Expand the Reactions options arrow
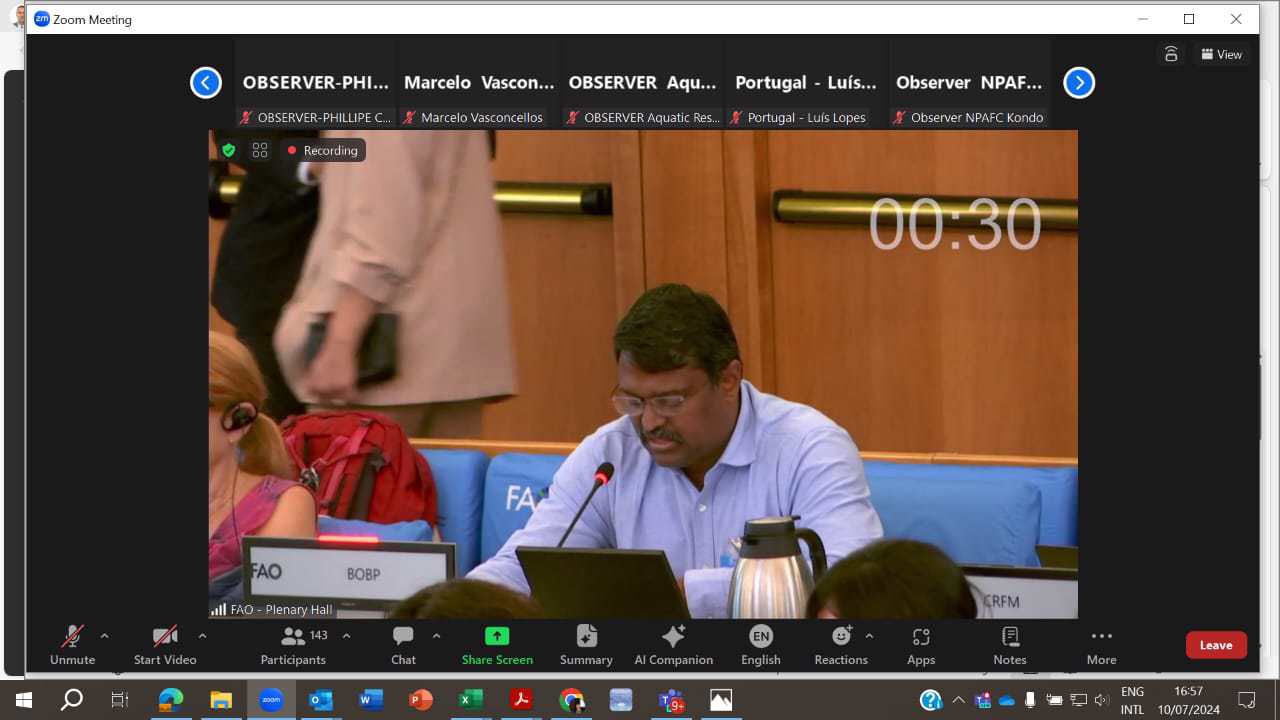This screenshot has height=720, width=1280. point(869,636)
